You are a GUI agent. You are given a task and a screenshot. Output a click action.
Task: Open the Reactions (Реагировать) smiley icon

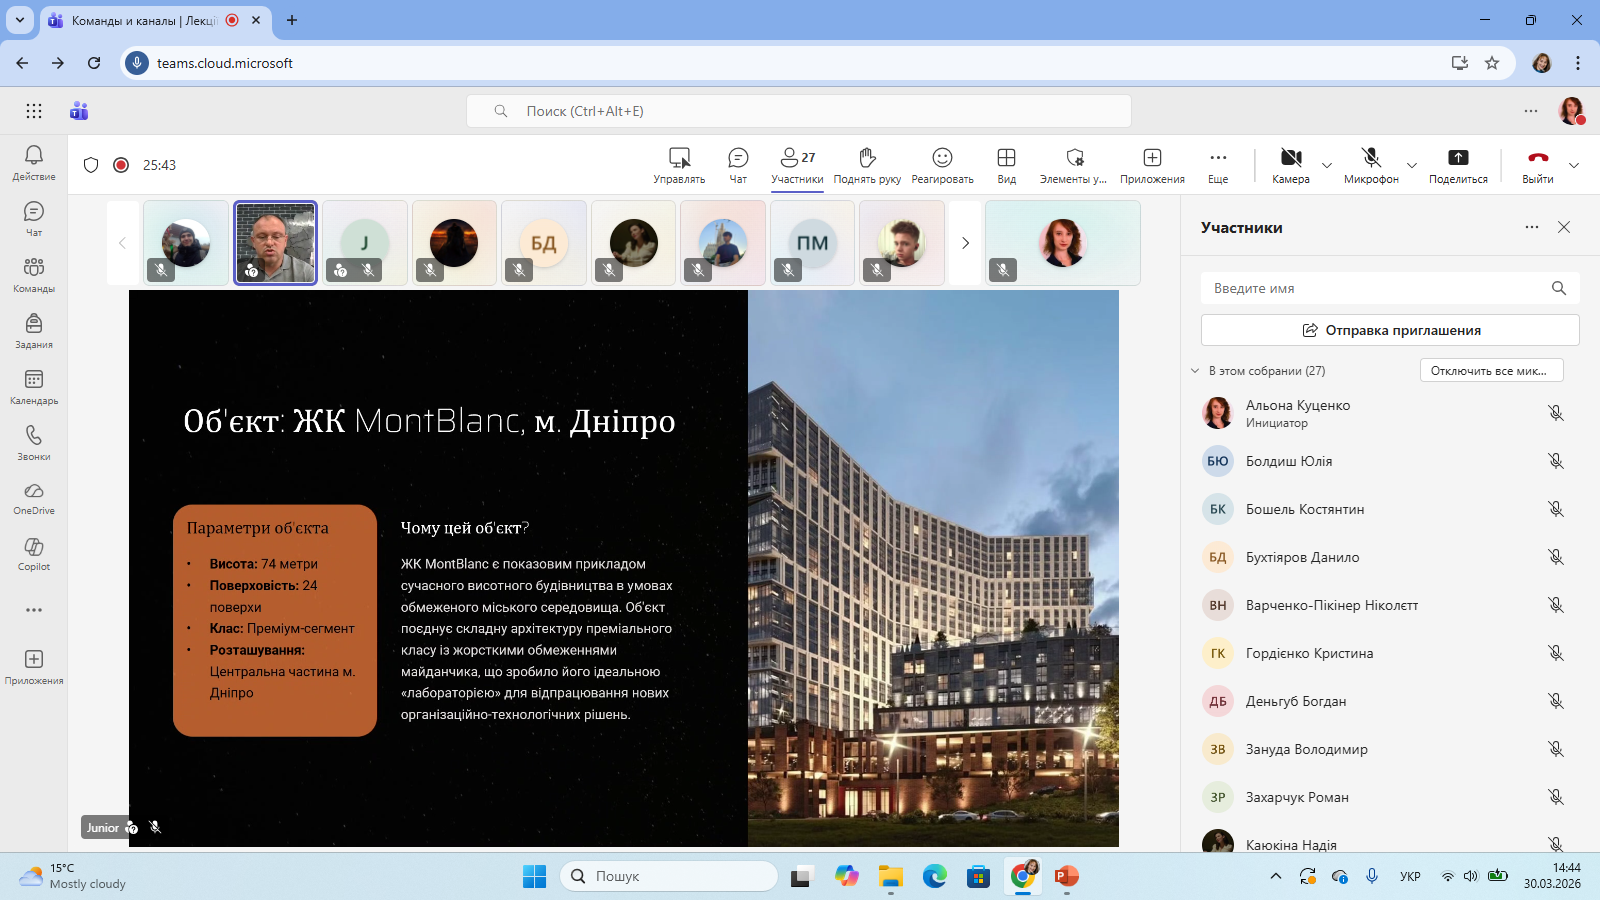coord(942,158)
